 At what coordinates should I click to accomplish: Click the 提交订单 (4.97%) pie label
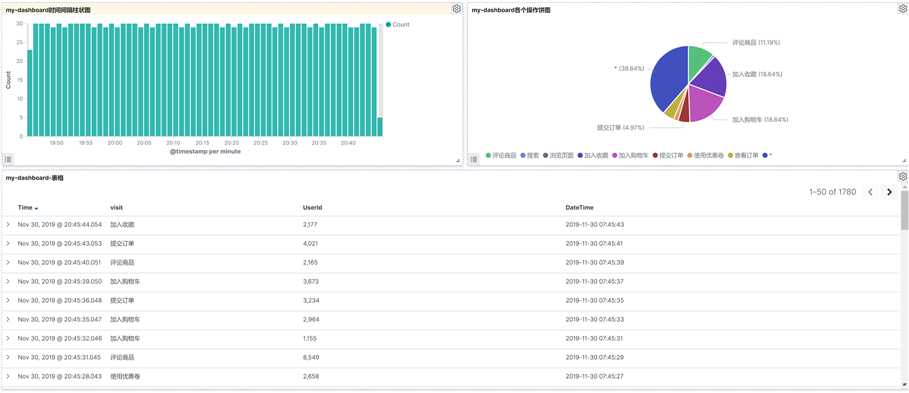click(x=620, y=127)
